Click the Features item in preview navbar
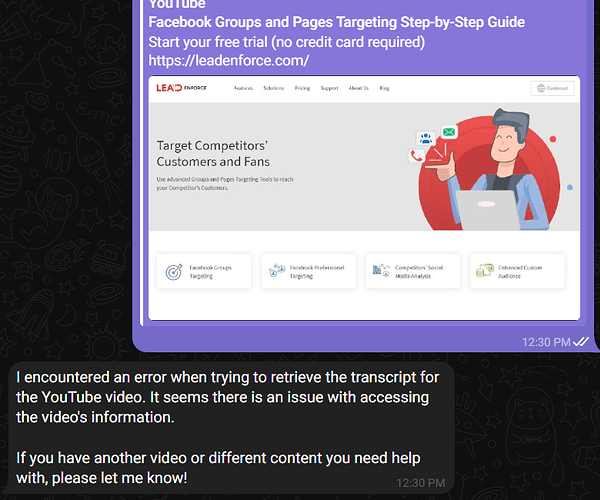This screenshot has height=500, width=600. pos(243,88)
